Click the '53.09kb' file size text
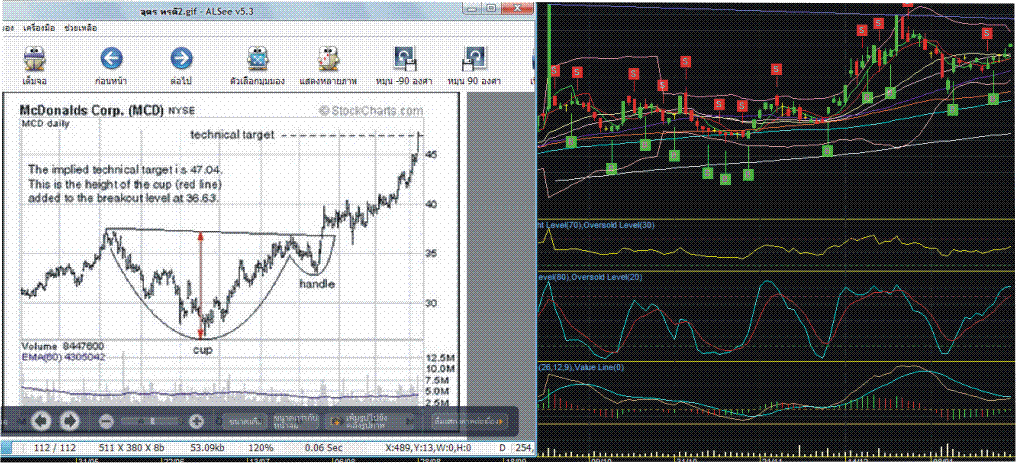 207,447
